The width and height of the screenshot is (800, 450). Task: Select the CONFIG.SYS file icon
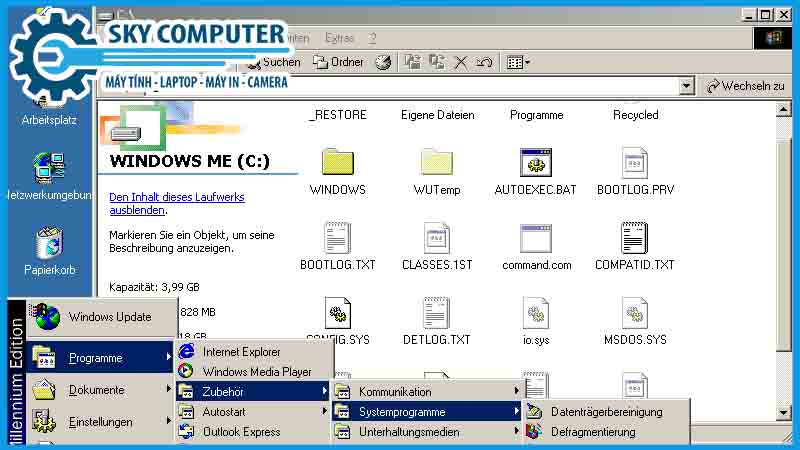coord(338,313)
